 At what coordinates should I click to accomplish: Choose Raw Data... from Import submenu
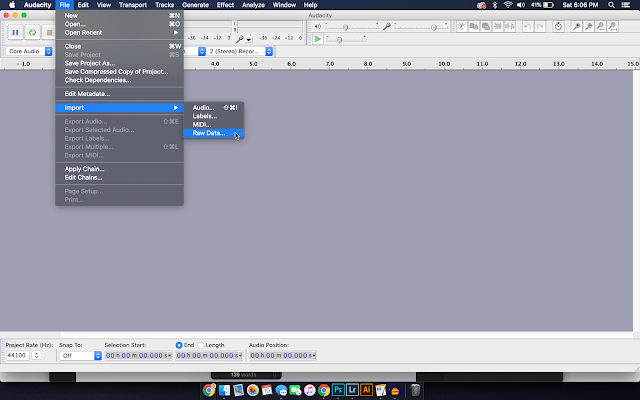(x=213, y=133)
